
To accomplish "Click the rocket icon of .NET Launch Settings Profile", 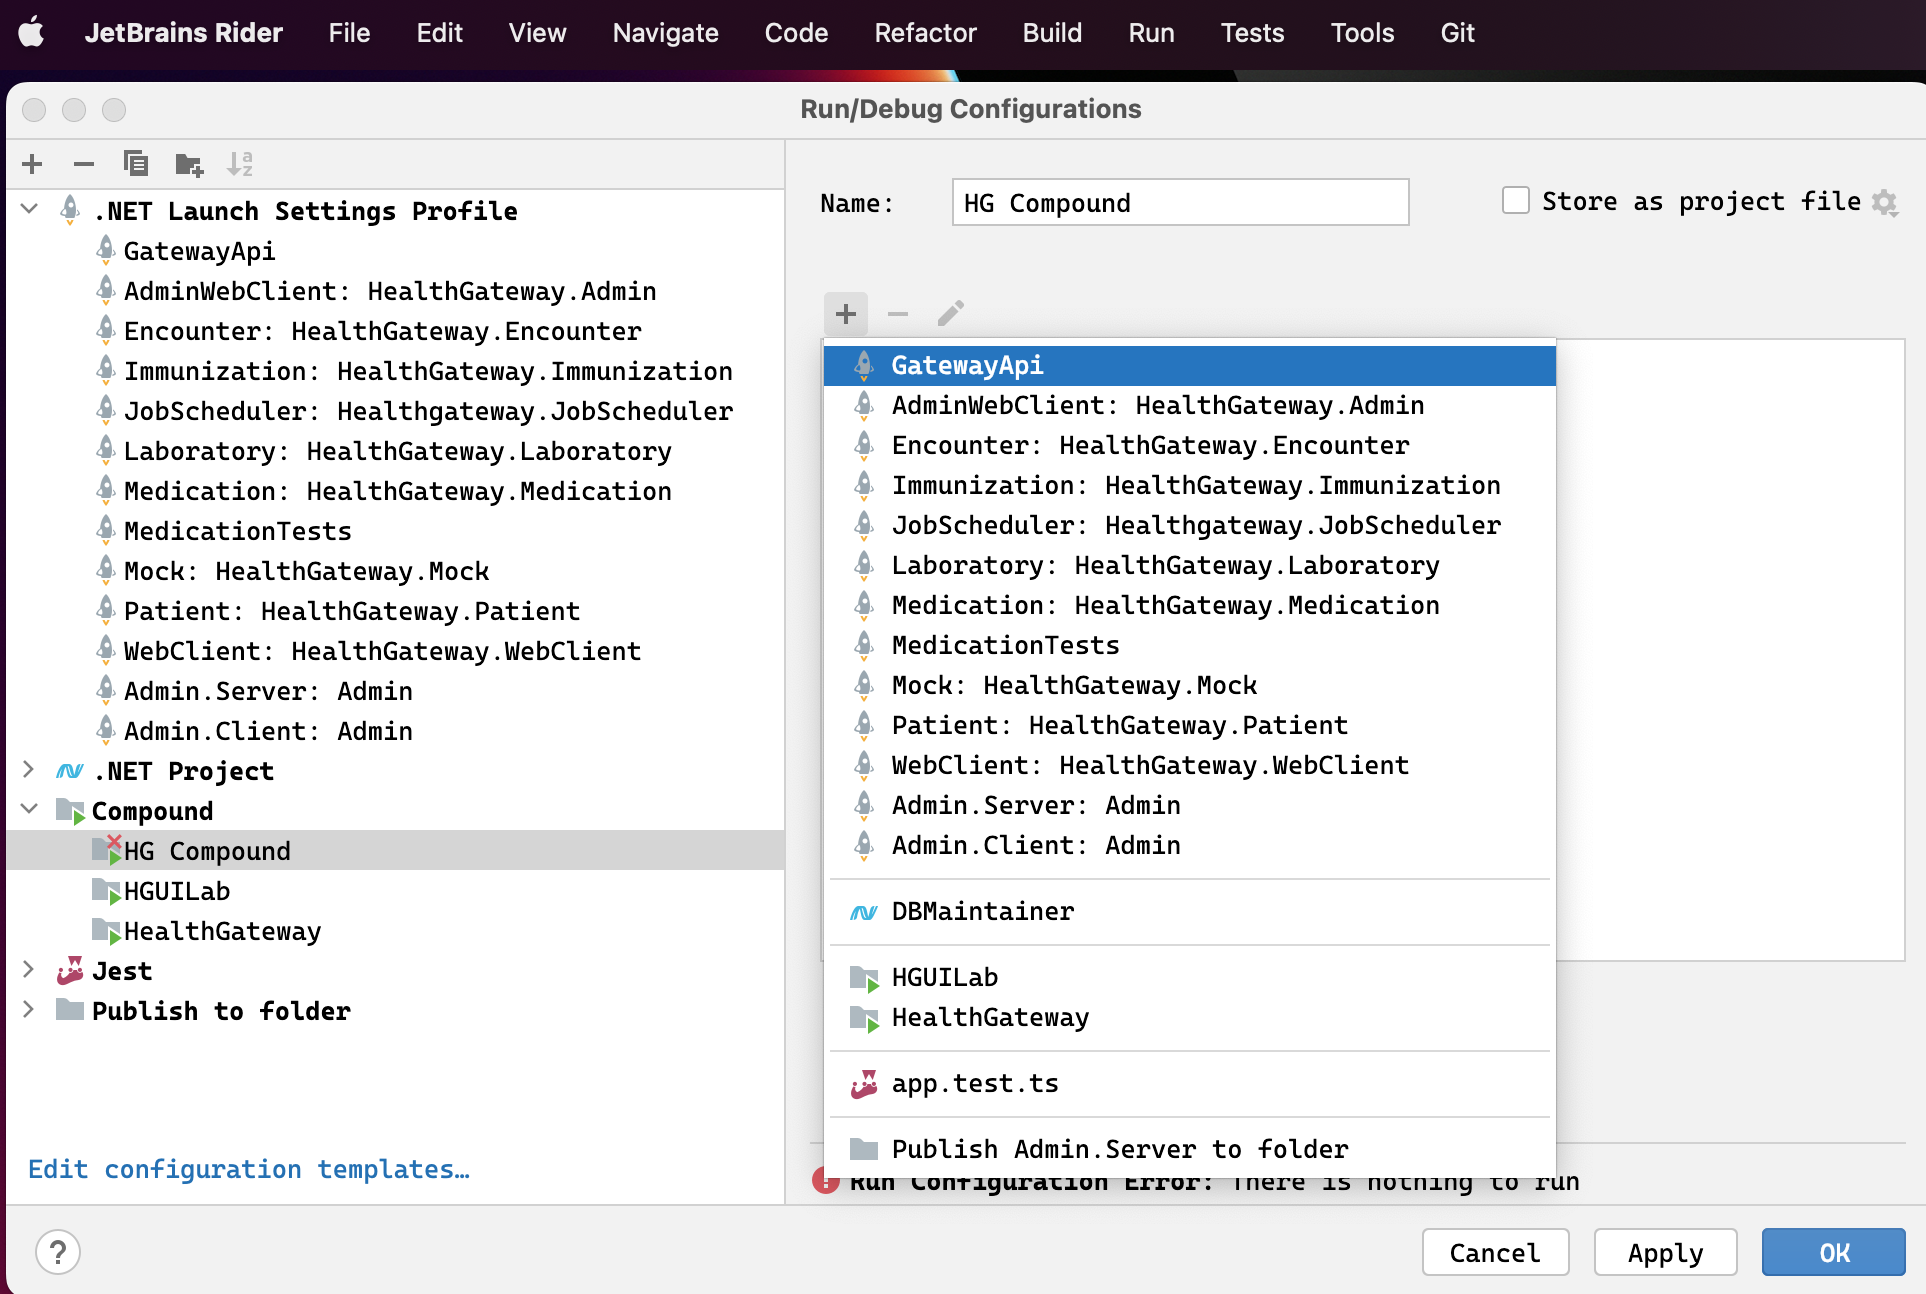I will tap(70, 210).
